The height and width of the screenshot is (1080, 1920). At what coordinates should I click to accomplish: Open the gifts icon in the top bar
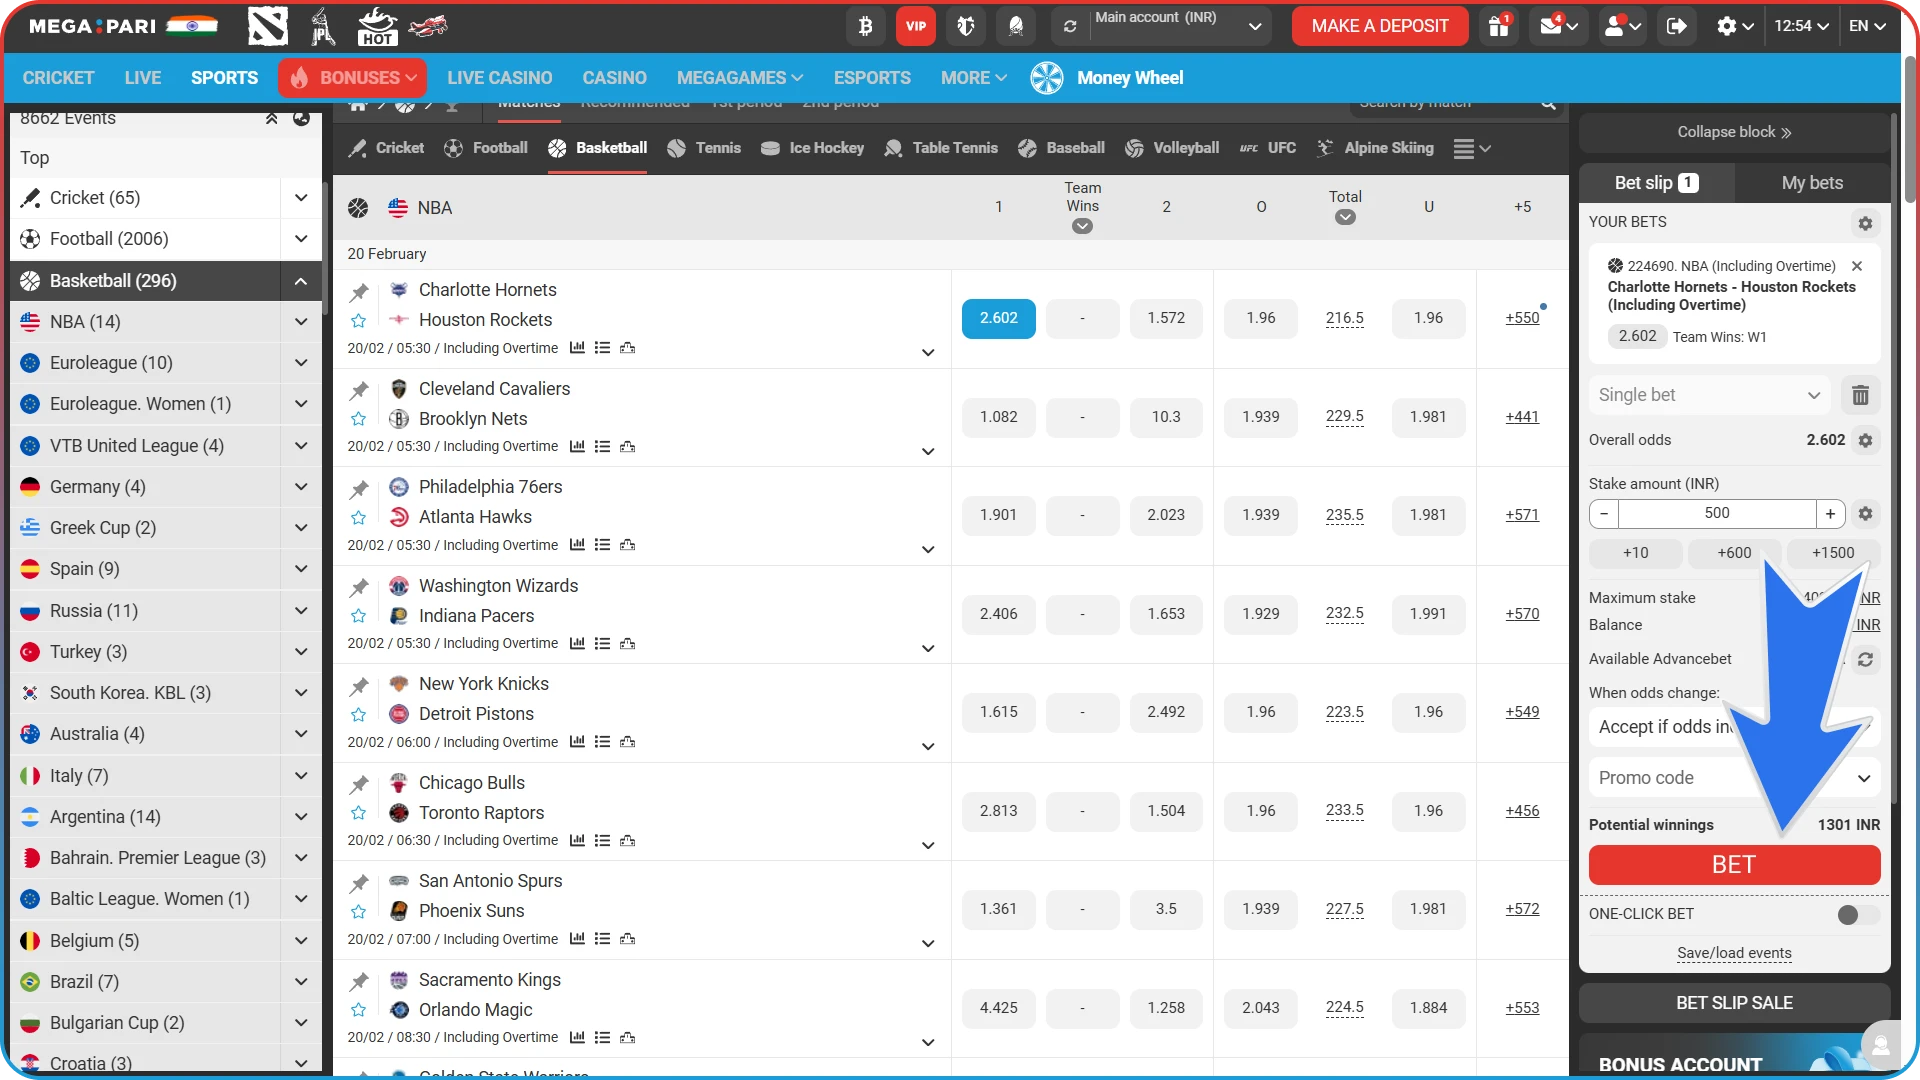(1497, 26)
